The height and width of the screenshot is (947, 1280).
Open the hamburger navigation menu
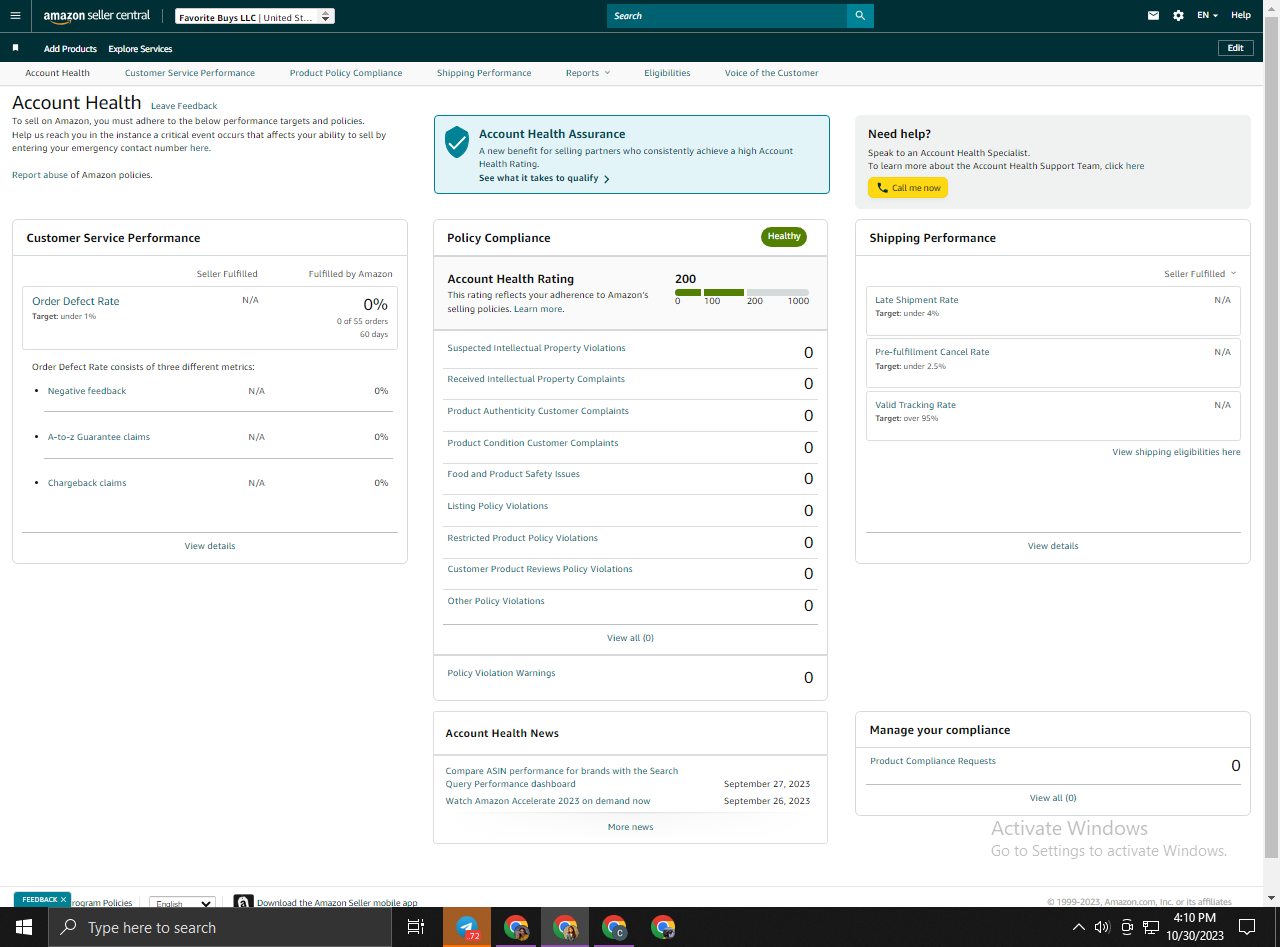click(15, 16)
